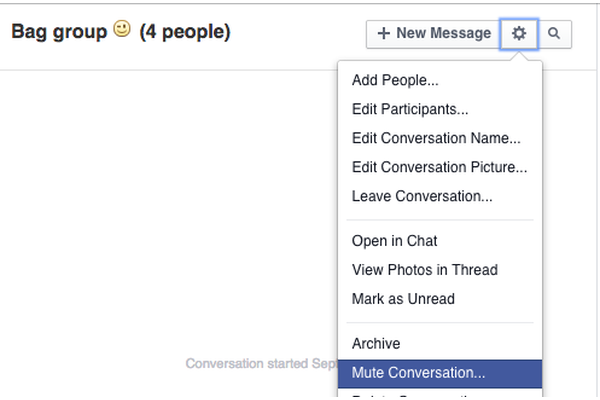Choose Leave Conversation from the menu
600x400 pixels.
click(422, 197)
